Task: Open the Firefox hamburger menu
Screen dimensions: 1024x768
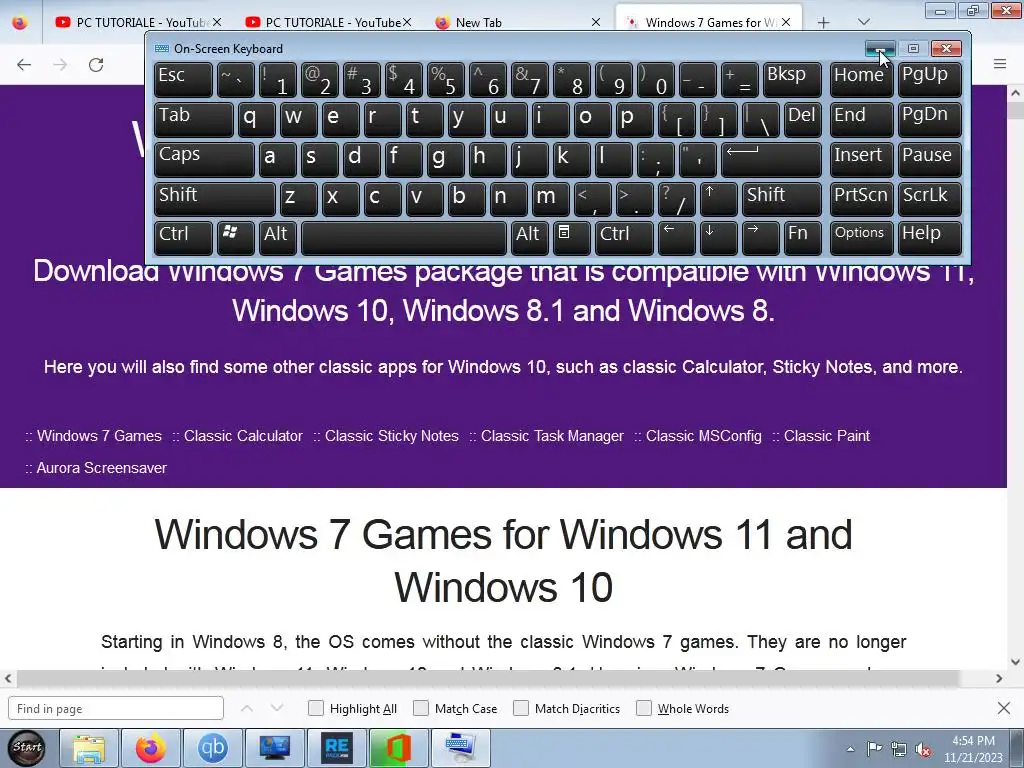Action: point(1000,64)
